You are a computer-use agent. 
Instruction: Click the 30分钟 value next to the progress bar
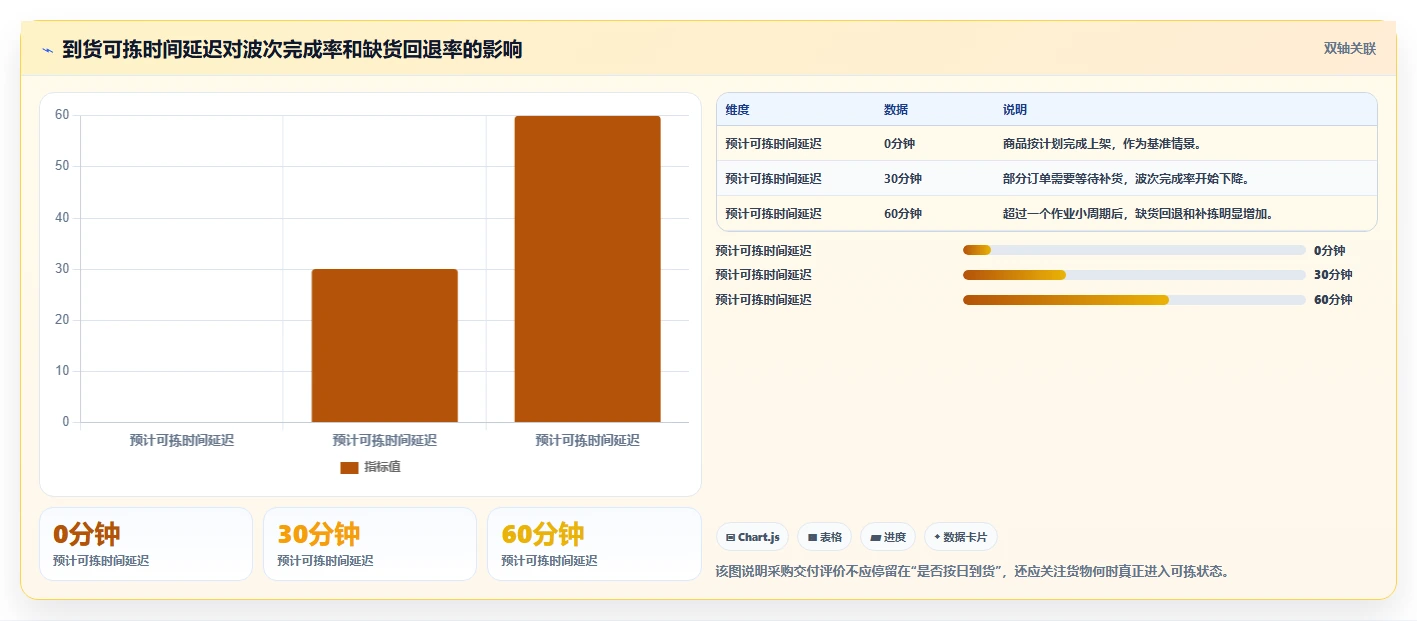pyautogui.click(x=1333, y=275)
